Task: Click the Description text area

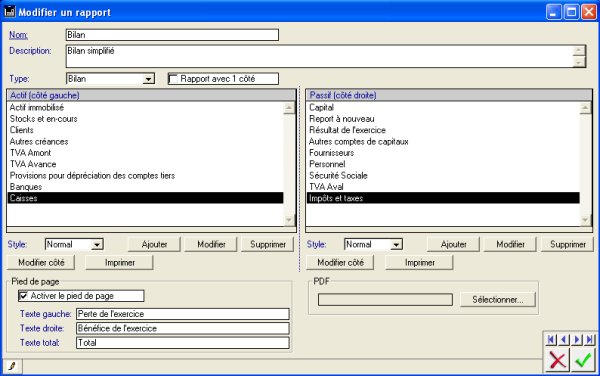Action: coord(320,56)
